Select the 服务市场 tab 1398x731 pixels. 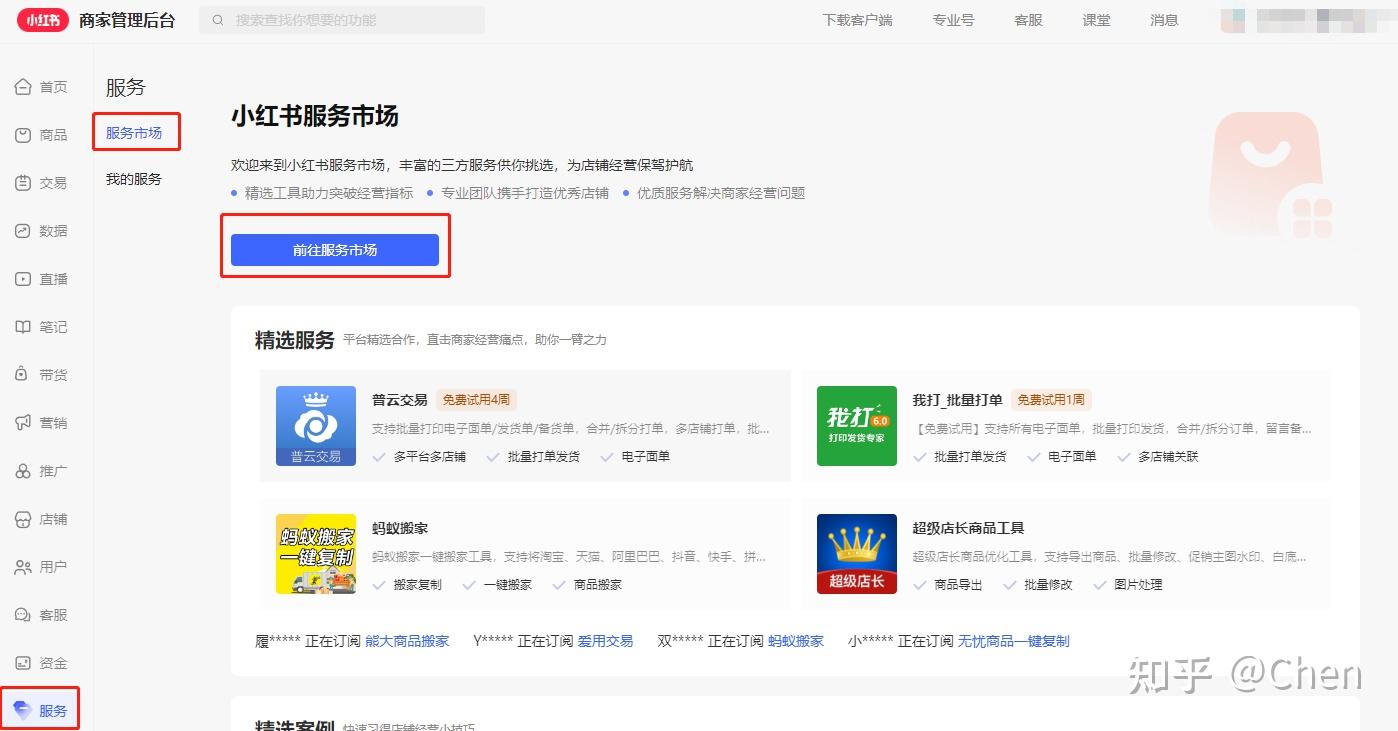tap(137, 132)
